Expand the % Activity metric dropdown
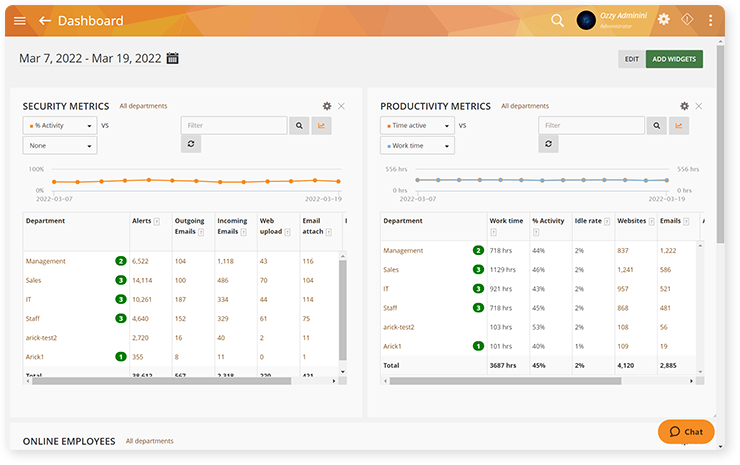Viewport: 740px width, 465px height. 60,126
